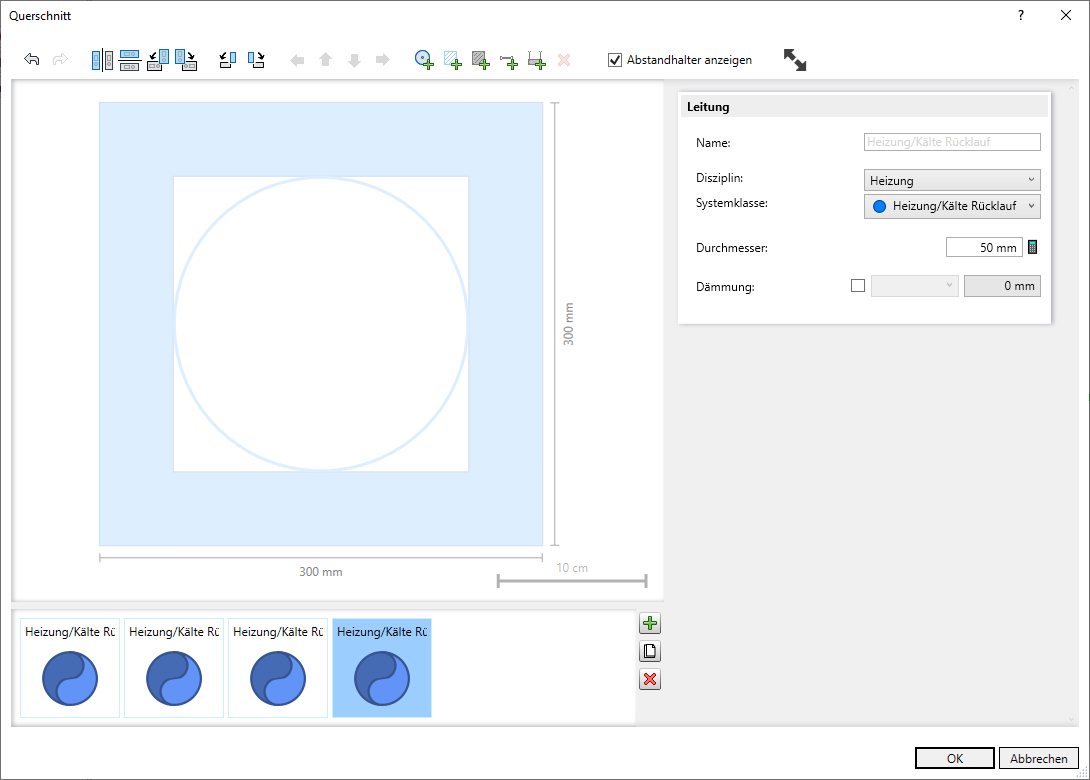
Task: Click the move up arrow
Action: pos(325,60)
